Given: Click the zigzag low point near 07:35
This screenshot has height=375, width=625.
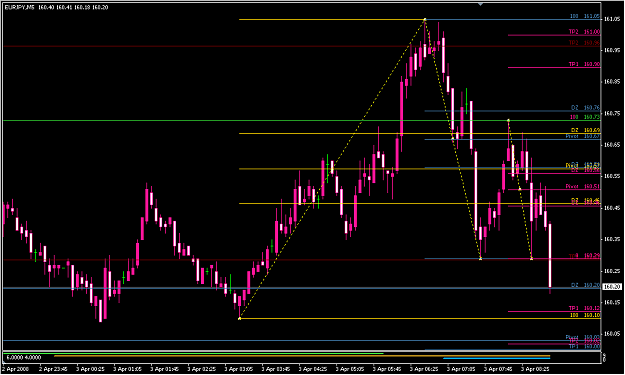Looking at the screenshot, I should coord(480,259).
